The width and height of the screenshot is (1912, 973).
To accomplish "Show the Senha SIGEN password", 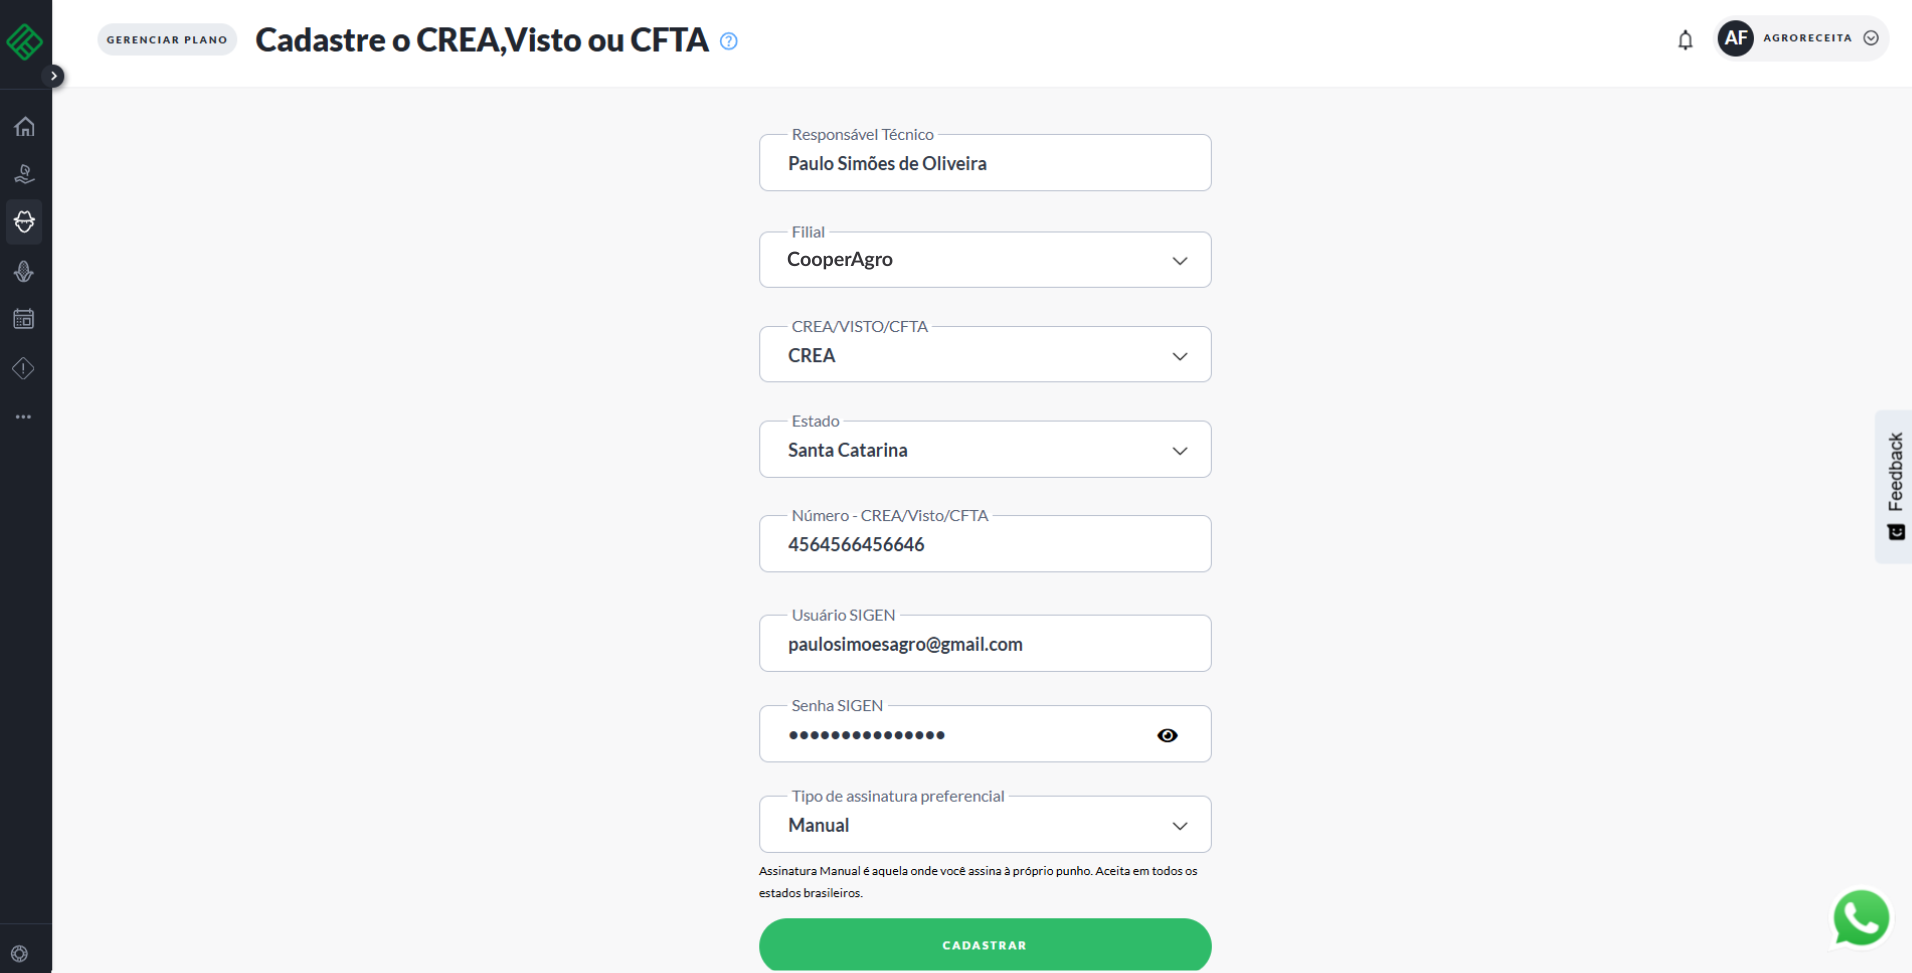I will tap(1167, 735).
